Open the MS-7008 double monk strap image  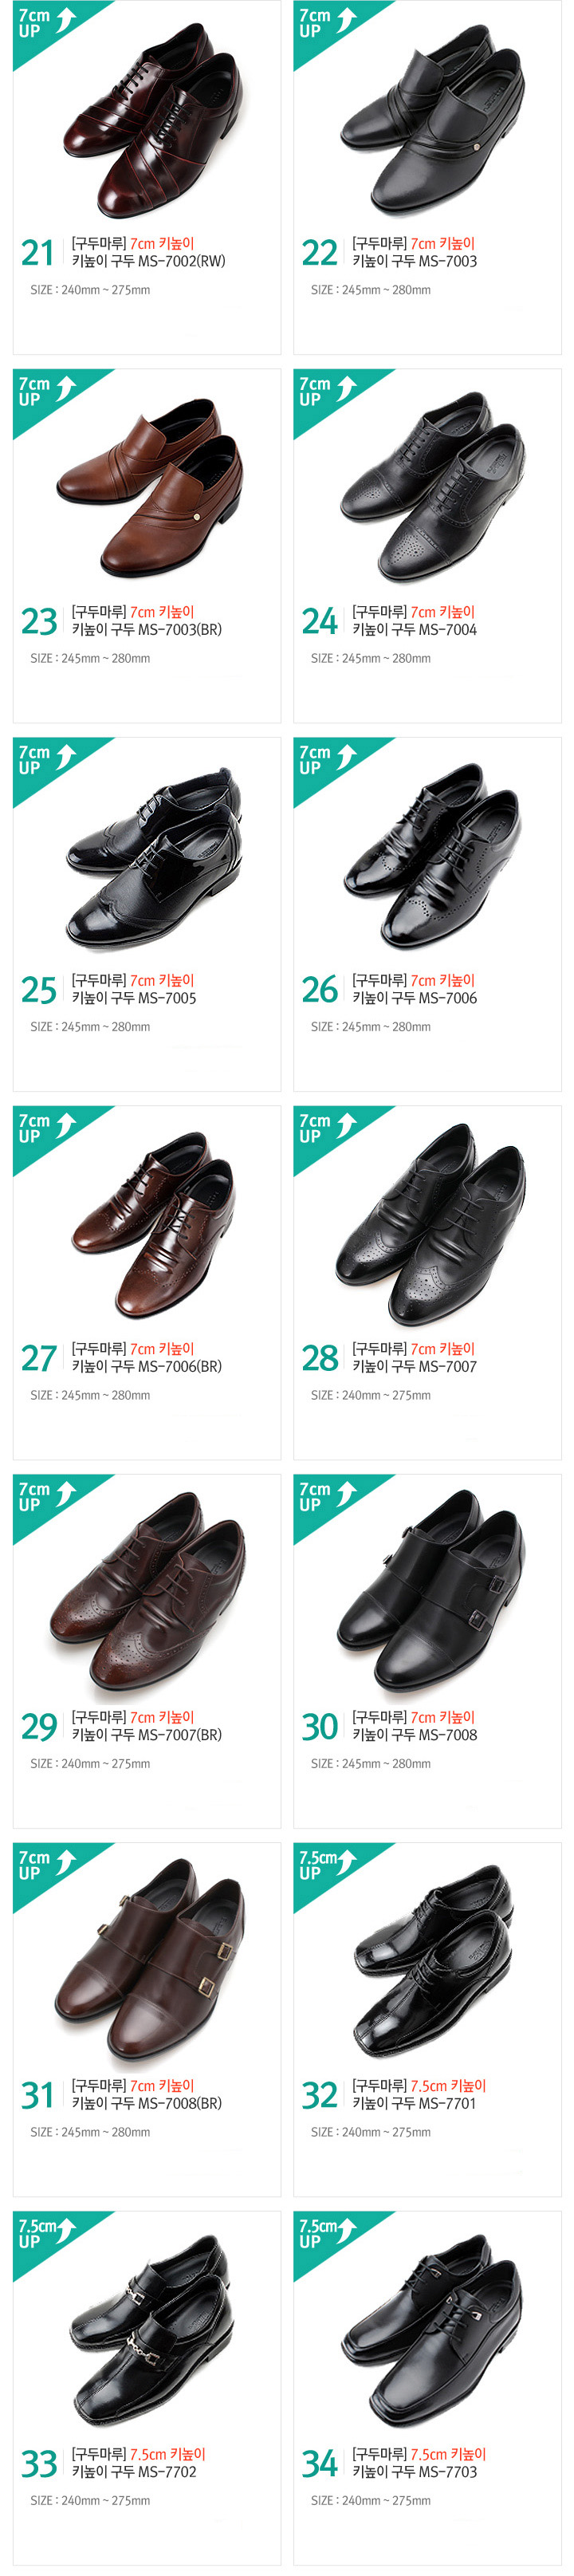(430, 1590)
